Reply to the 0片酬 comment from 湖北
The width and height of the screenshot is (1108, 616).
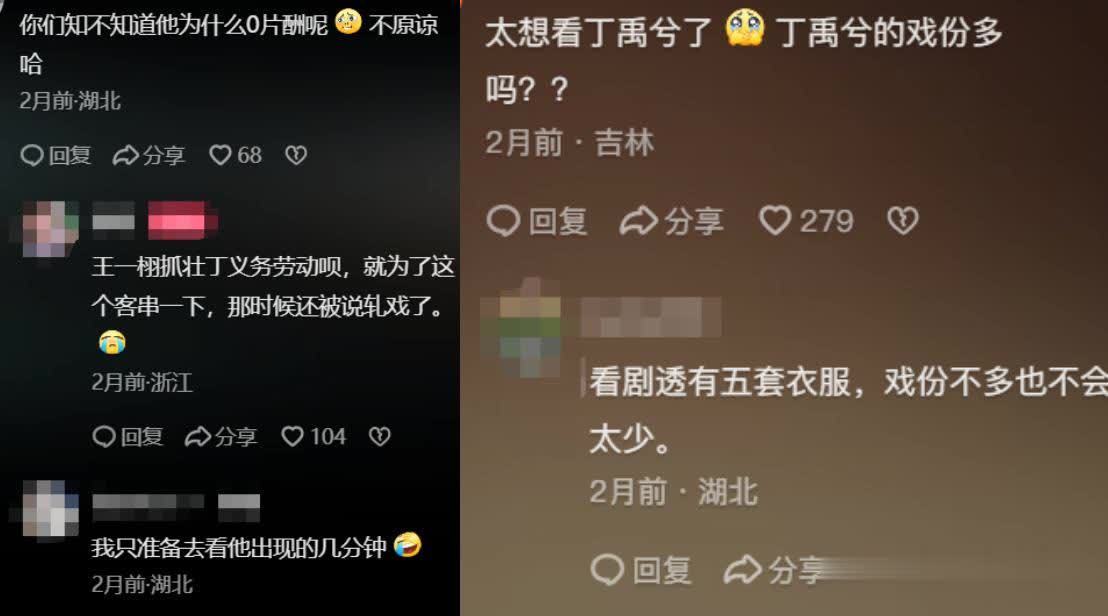tap(56, 155)
